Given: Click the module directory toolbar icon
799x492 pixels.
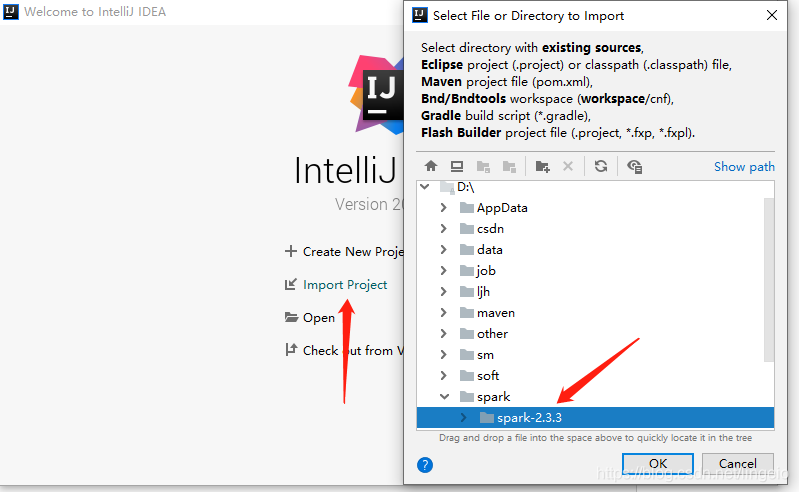Looking at the screenshot, I should coord(509,167).
